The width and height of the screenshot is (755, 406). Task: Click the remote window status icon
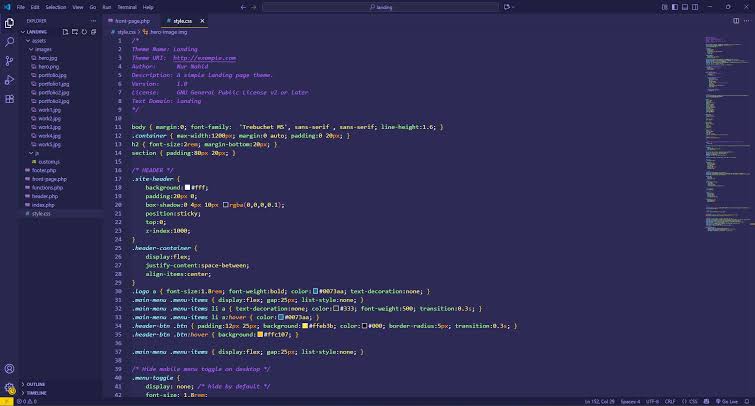point(6,402)
